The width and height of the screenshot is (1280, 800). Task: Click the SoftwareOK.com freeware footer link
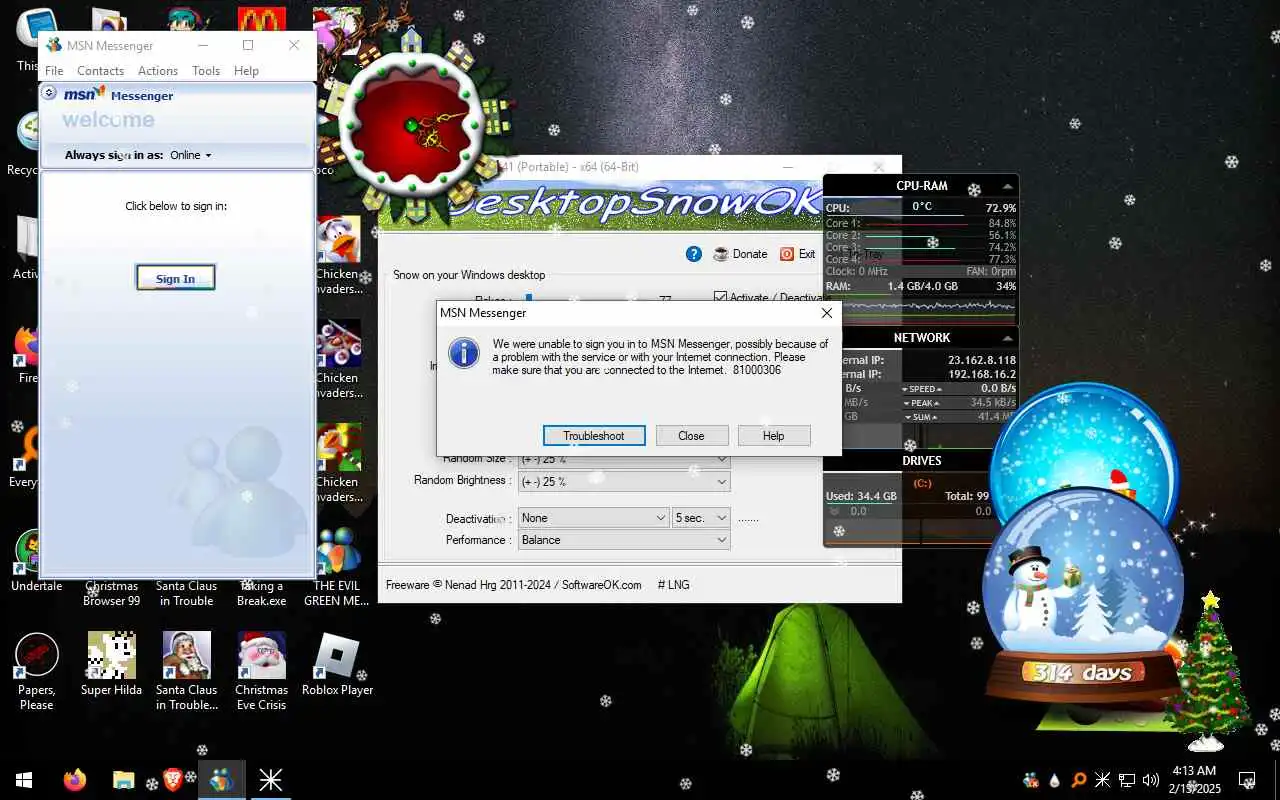click(x=514, y=585)
